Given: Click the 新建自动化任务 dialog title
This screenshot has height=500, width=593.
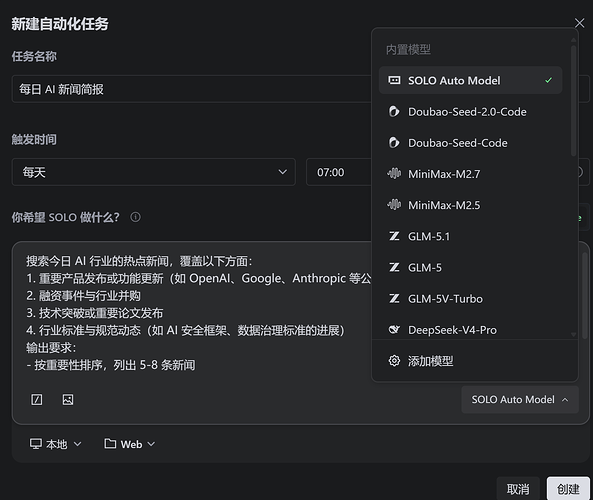Looking at the screenshot, I should [60, 24].
